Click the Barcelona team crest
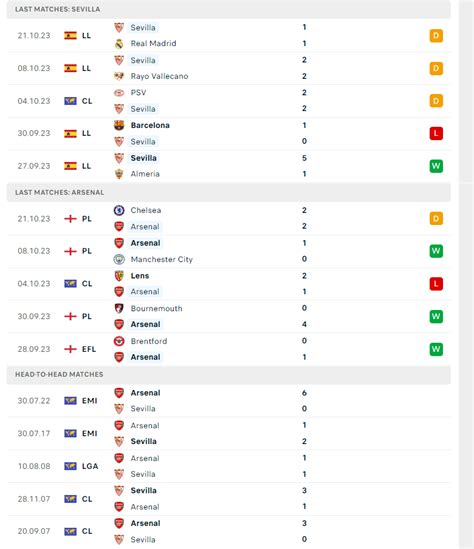Viewport: 474px width, 549px height. tap(119, 125)
